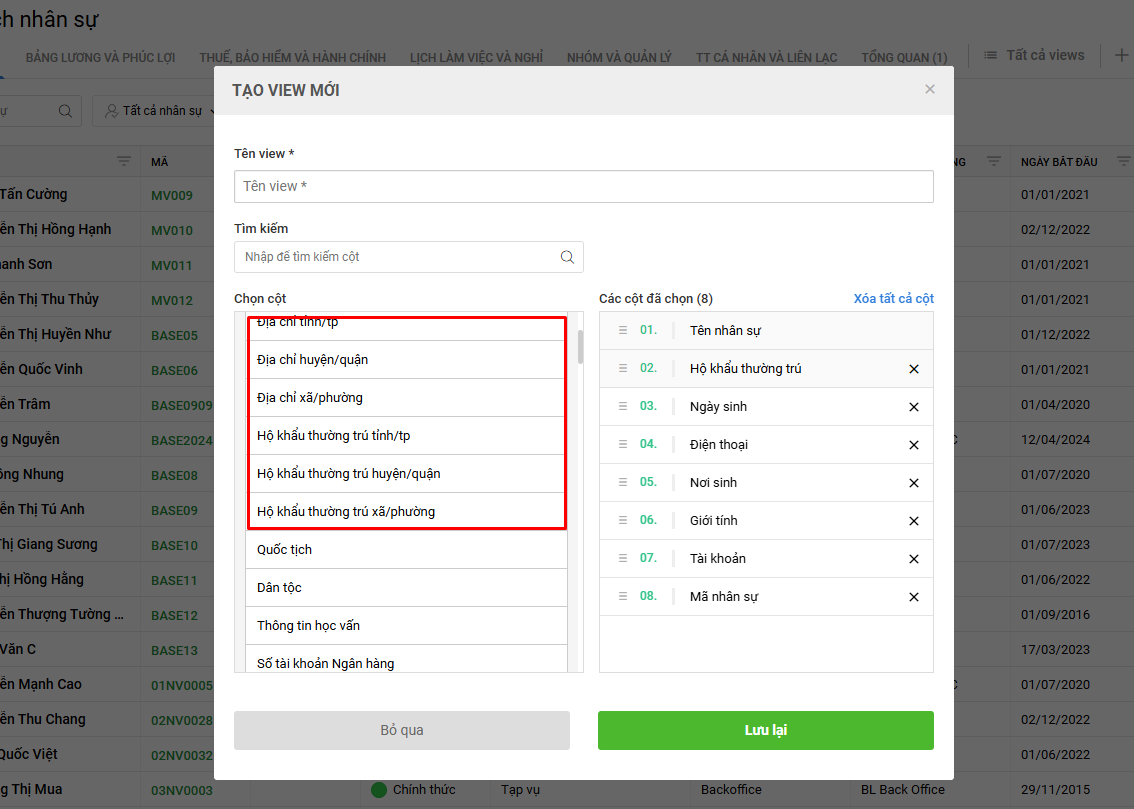
Task: Click Thị Mua employee name
Action: point(31,789)
